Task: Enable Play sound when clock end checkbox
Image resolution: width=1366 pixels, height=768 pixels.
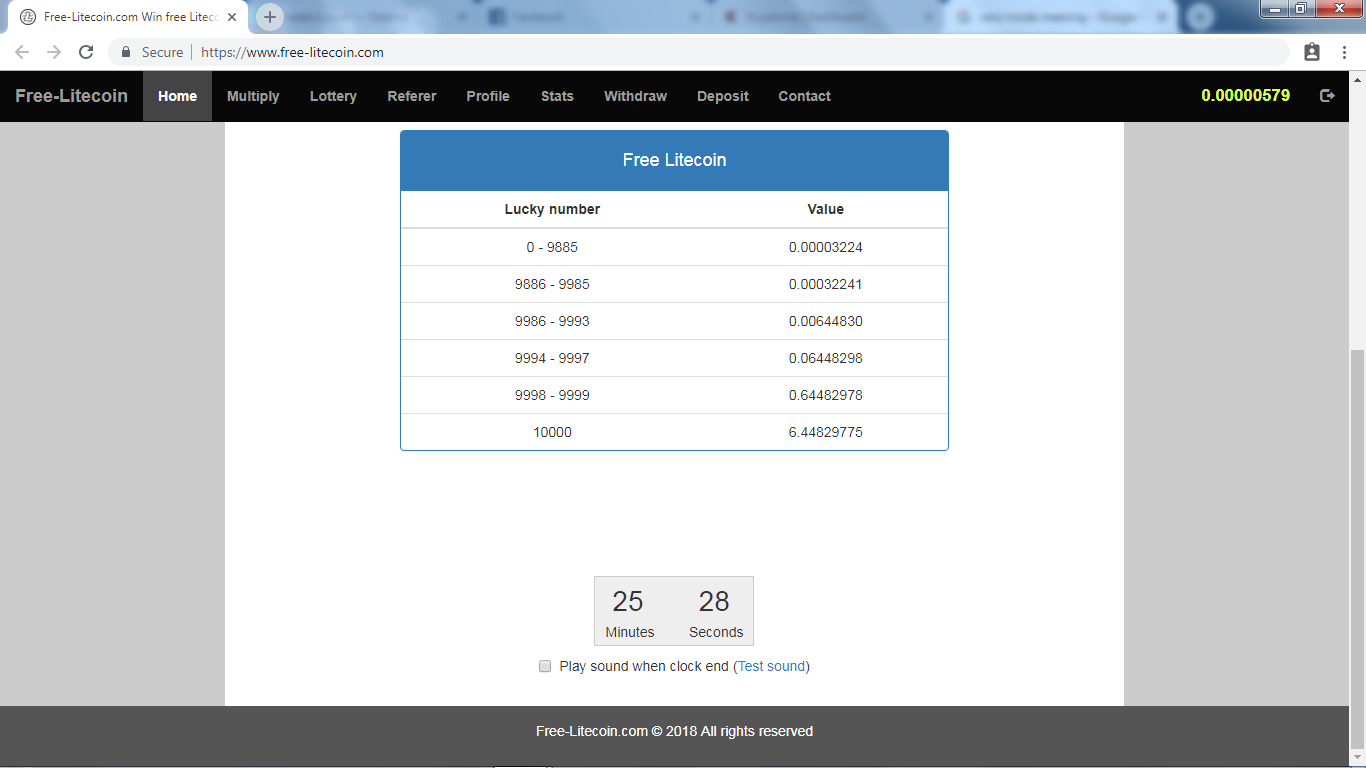Action: click(x=545, y=666)
